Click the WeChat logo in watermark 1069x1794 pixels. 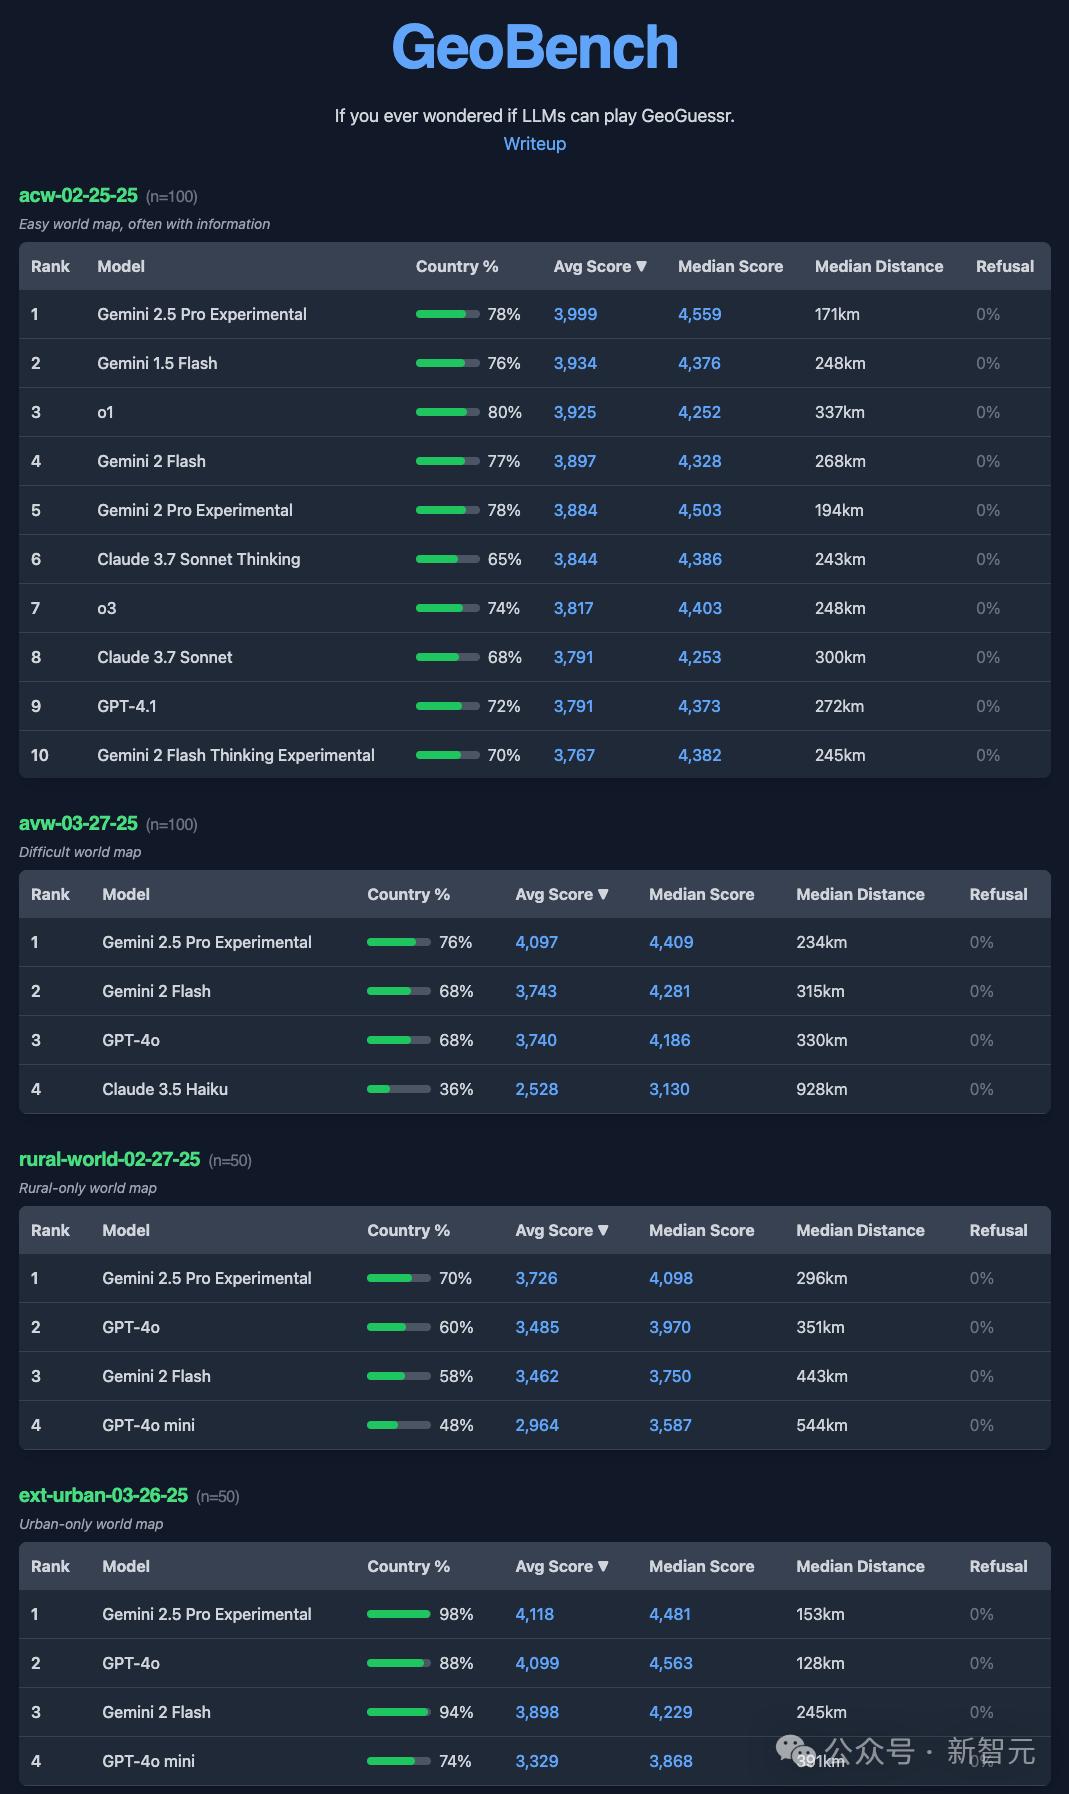[x=797, y=1751]
